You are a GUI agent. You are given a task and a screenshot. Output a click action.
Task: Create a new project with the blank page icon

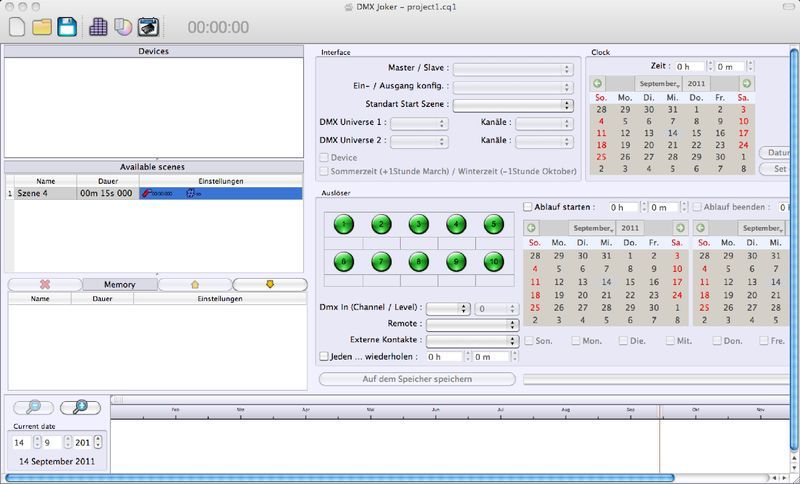click(17, 27)
